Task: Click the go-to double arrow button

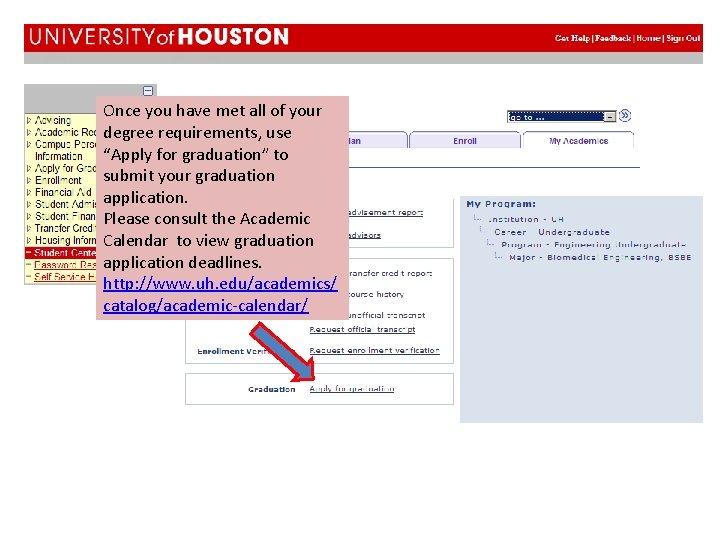Action: [x=625, y=115]
